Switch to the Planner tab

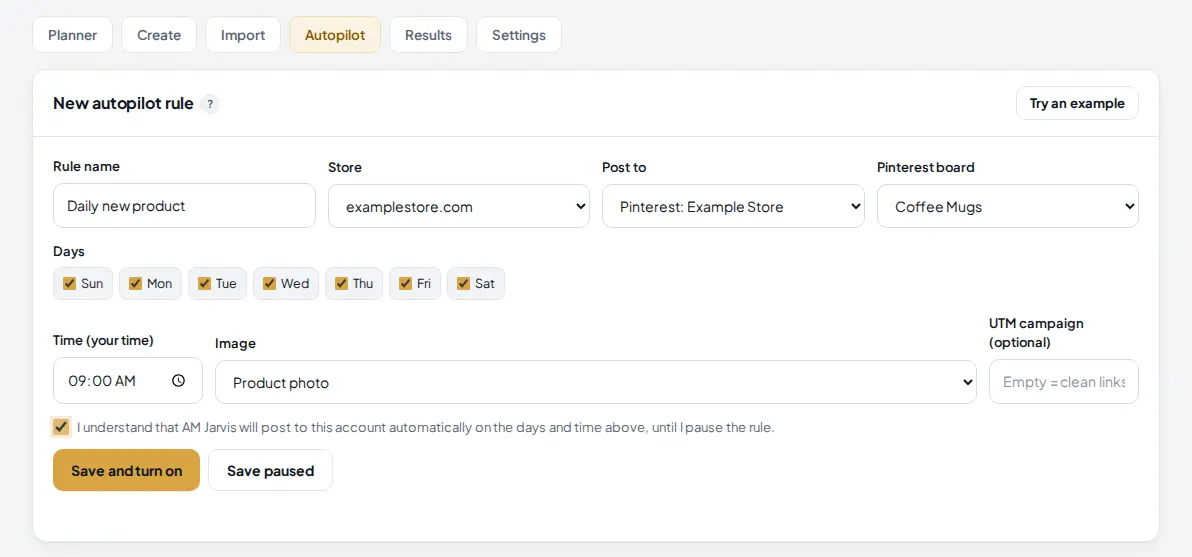click(72, 35)
